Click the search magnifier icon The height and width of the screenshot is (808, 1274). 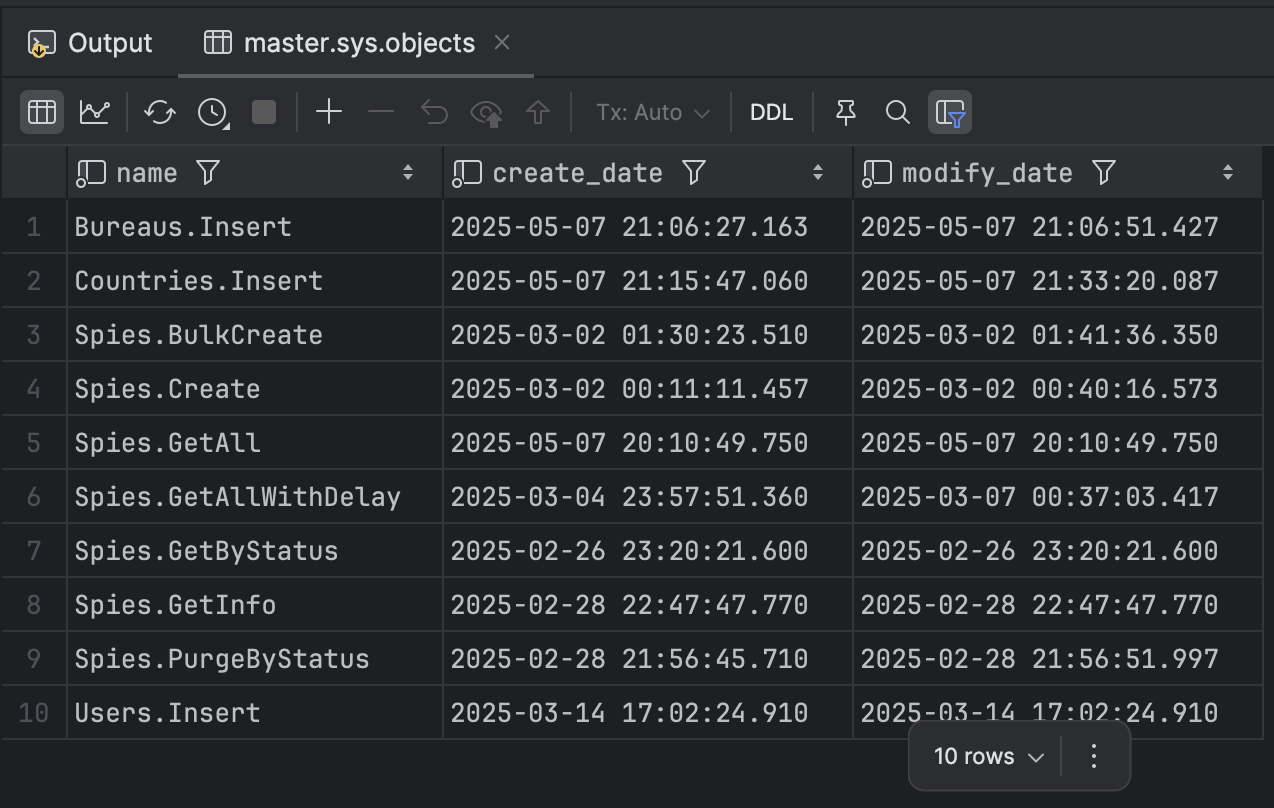[898, 112]
